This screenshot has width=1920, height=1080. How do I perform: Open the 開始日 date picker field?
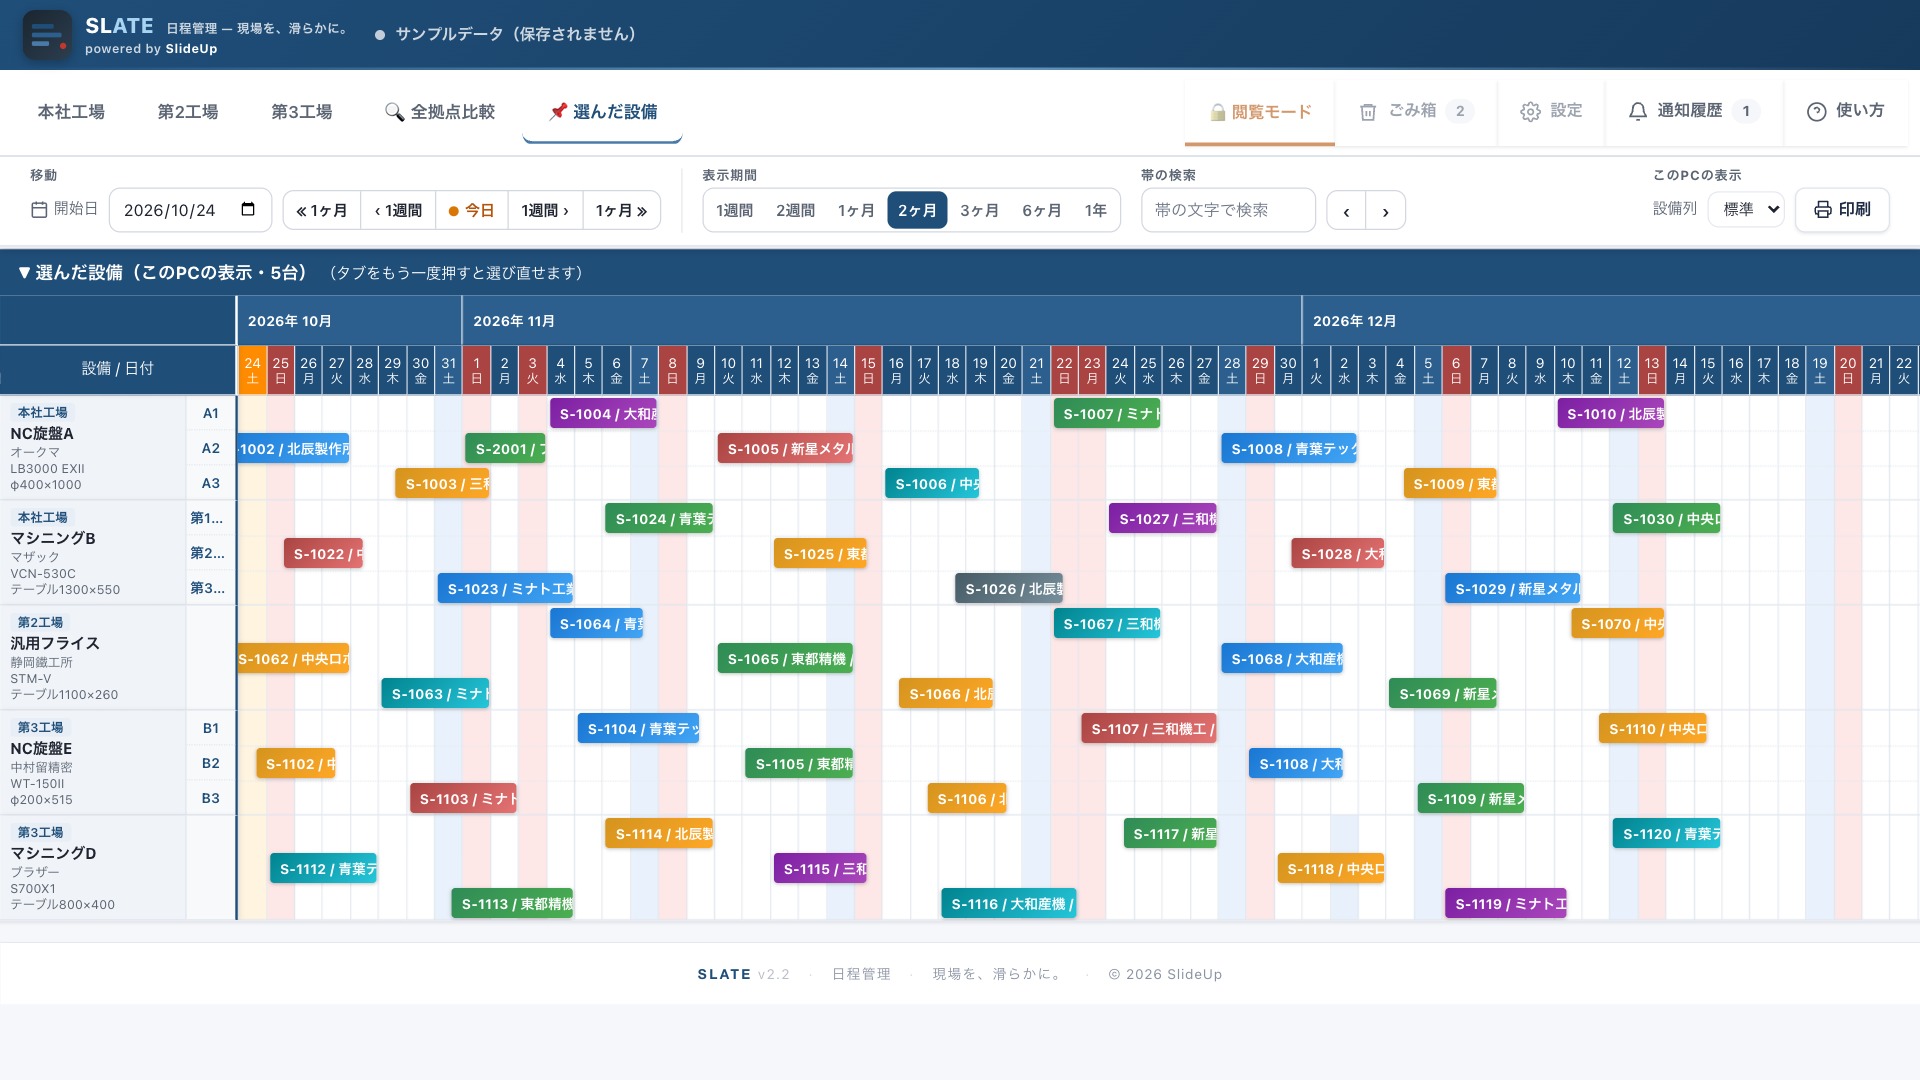[190, 210]
